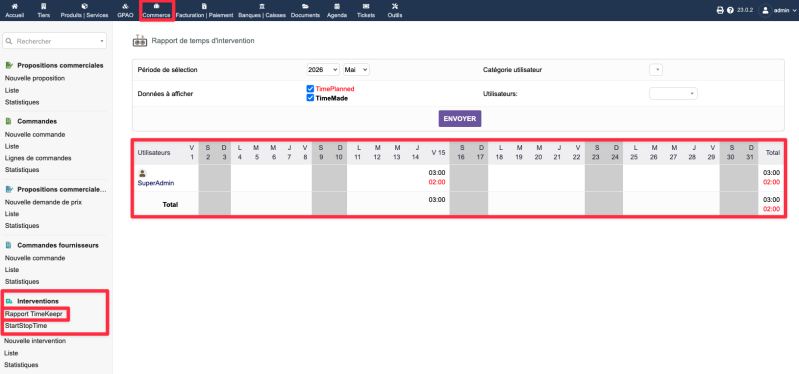Viewport: 799px width, 374px height.
Task: Click the V 15 column header
Action: click(x=438, y=152)
